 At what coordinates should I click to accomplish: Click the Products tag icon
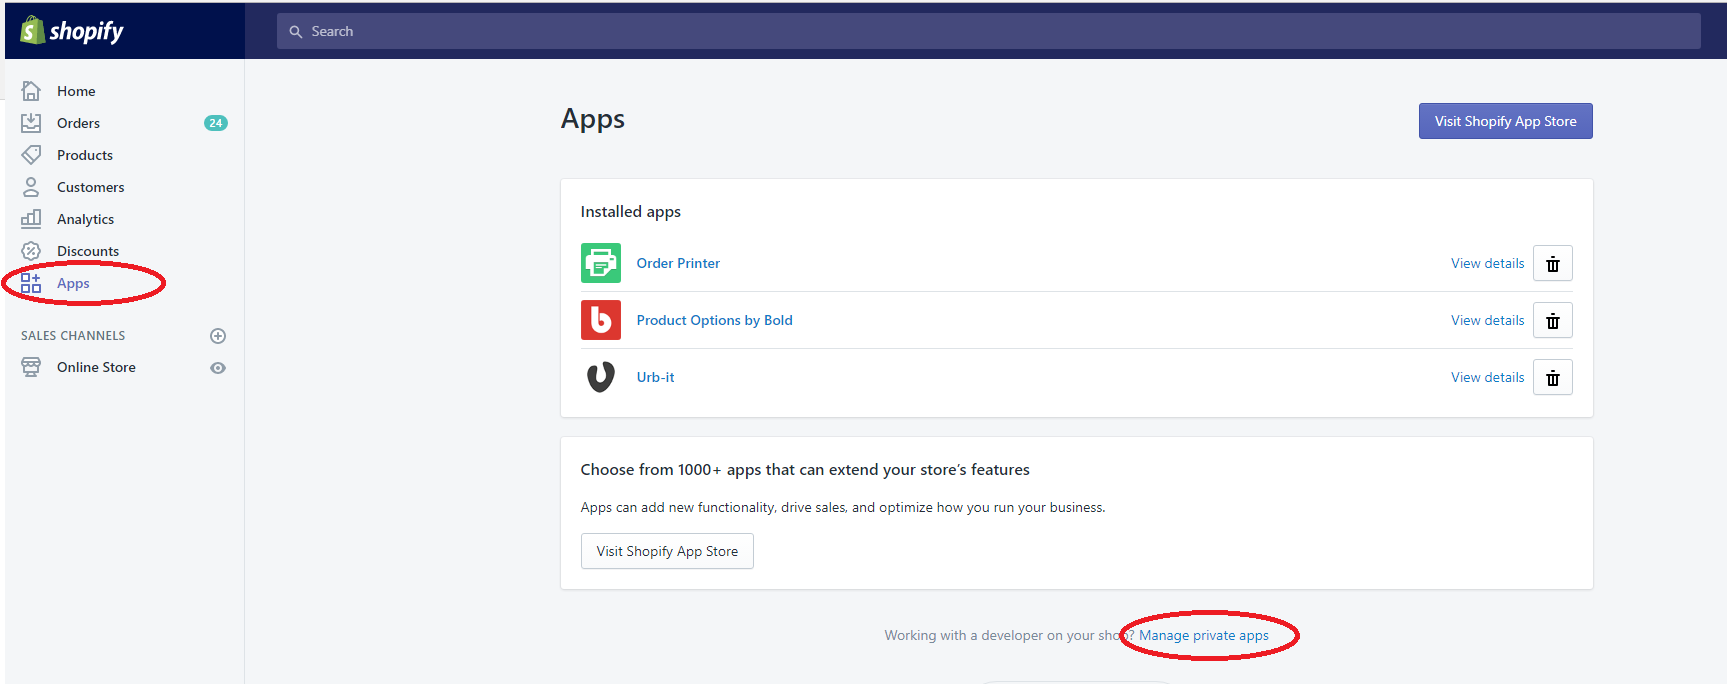click(31, 155)
